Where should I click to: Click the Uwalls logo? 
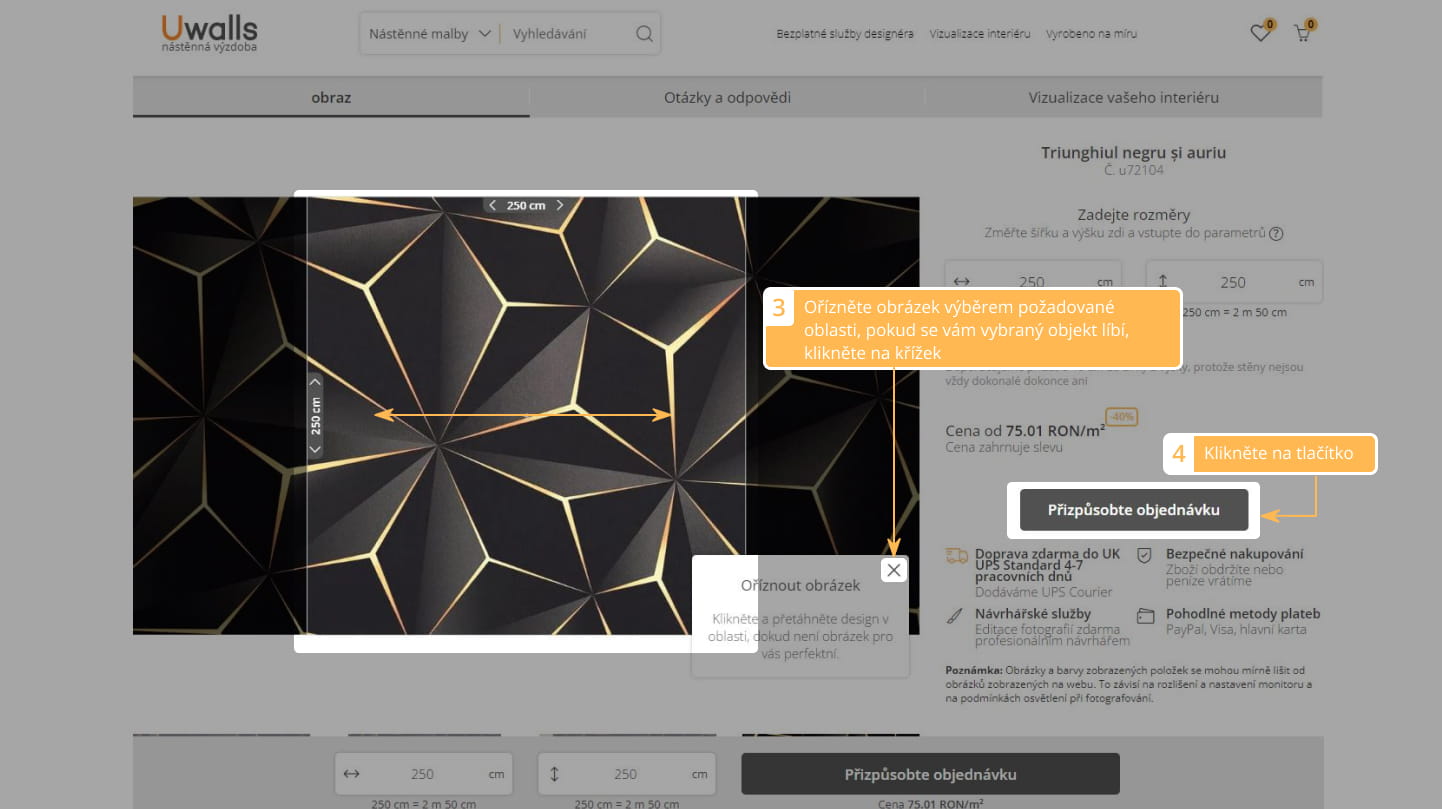tap(209, 32)
